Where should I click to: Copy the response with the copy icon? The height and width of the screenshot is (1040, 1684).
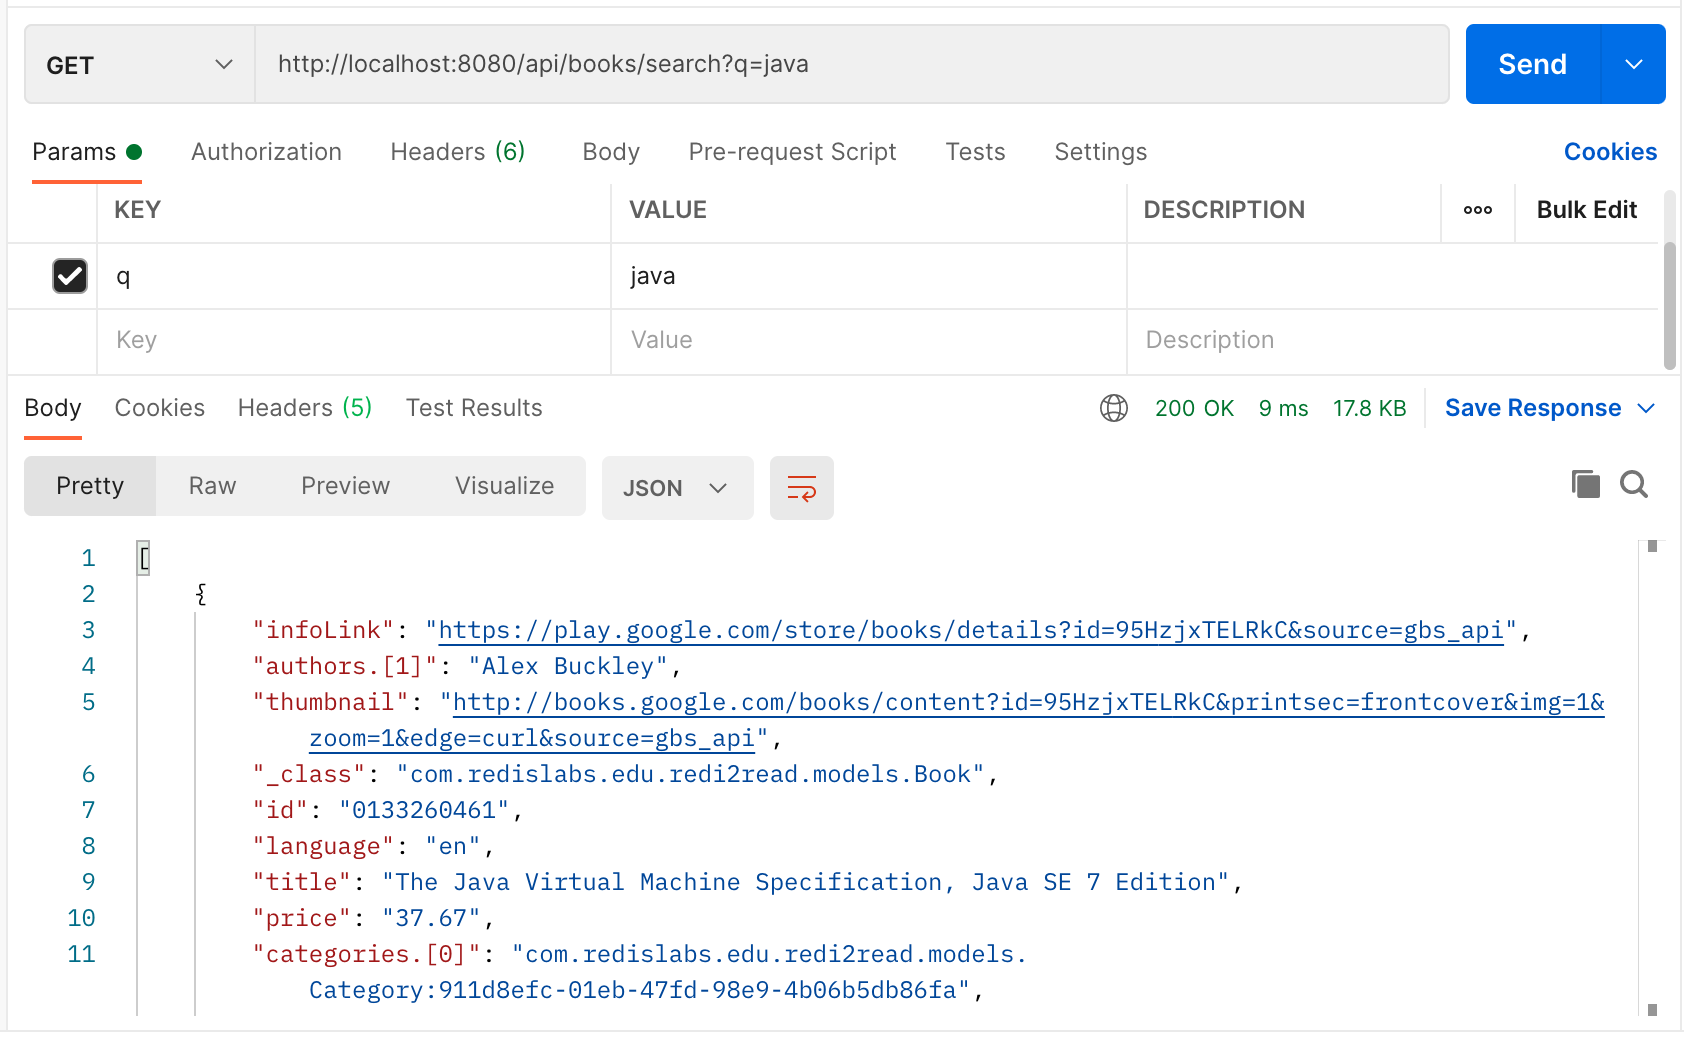(1586, 484)
